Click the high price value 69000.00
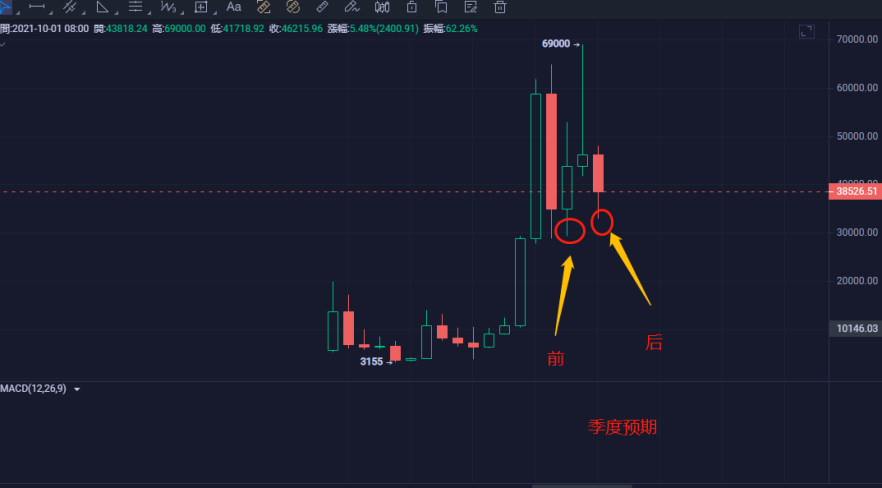This screenshot has height=488, width=882. point(185,28)
